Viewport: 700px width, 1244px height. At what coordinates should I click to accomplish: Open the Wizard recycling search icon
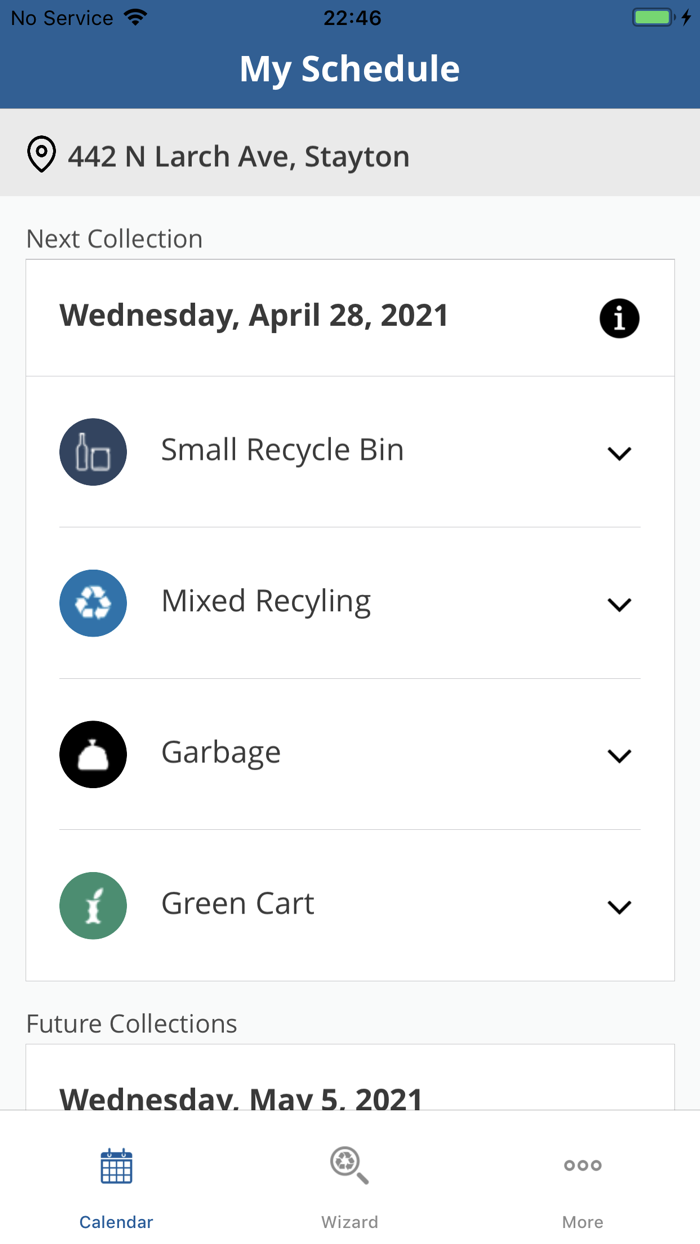tap(349, 1165)
